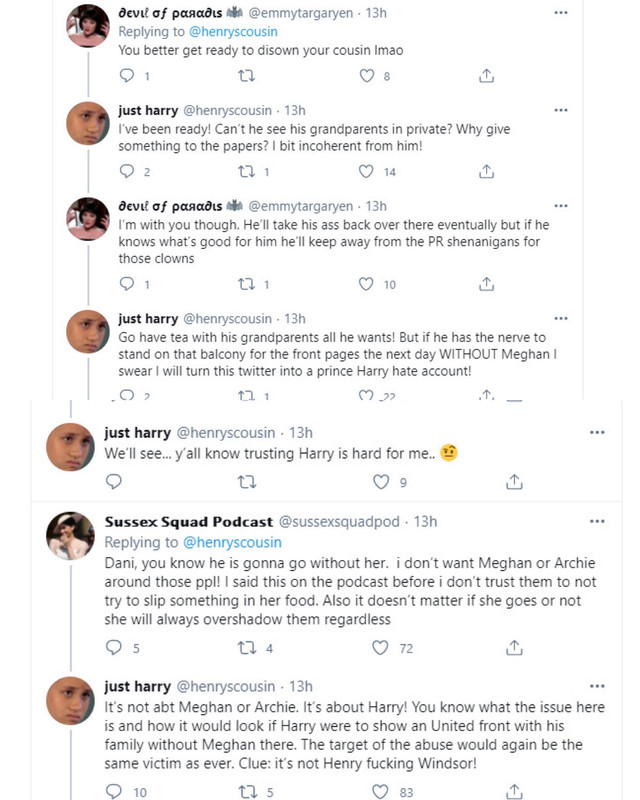
Task: Open more options on 'We'll see...' tweet
Action: 597,432
